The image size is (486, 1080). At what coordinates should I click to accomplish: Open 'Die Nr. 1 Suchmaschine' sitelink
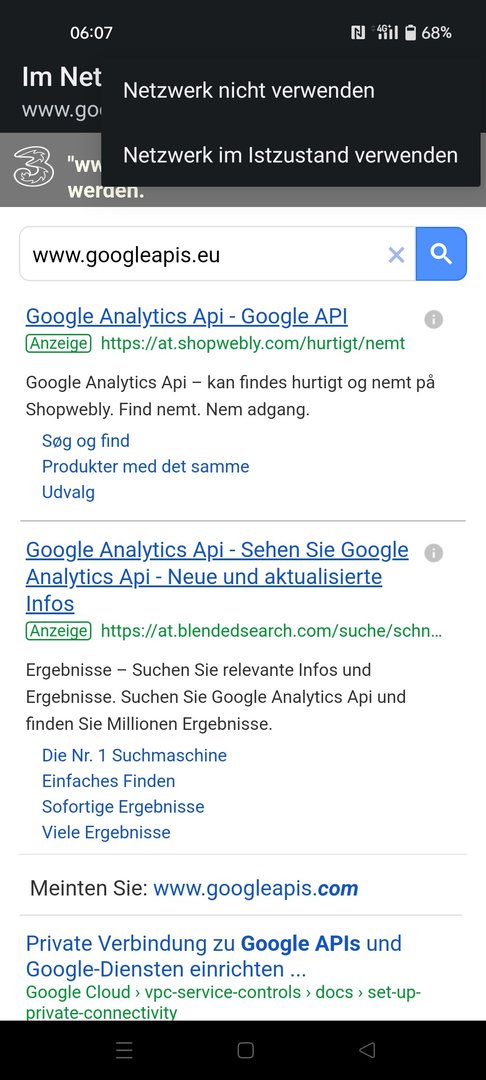click(134, 755)
